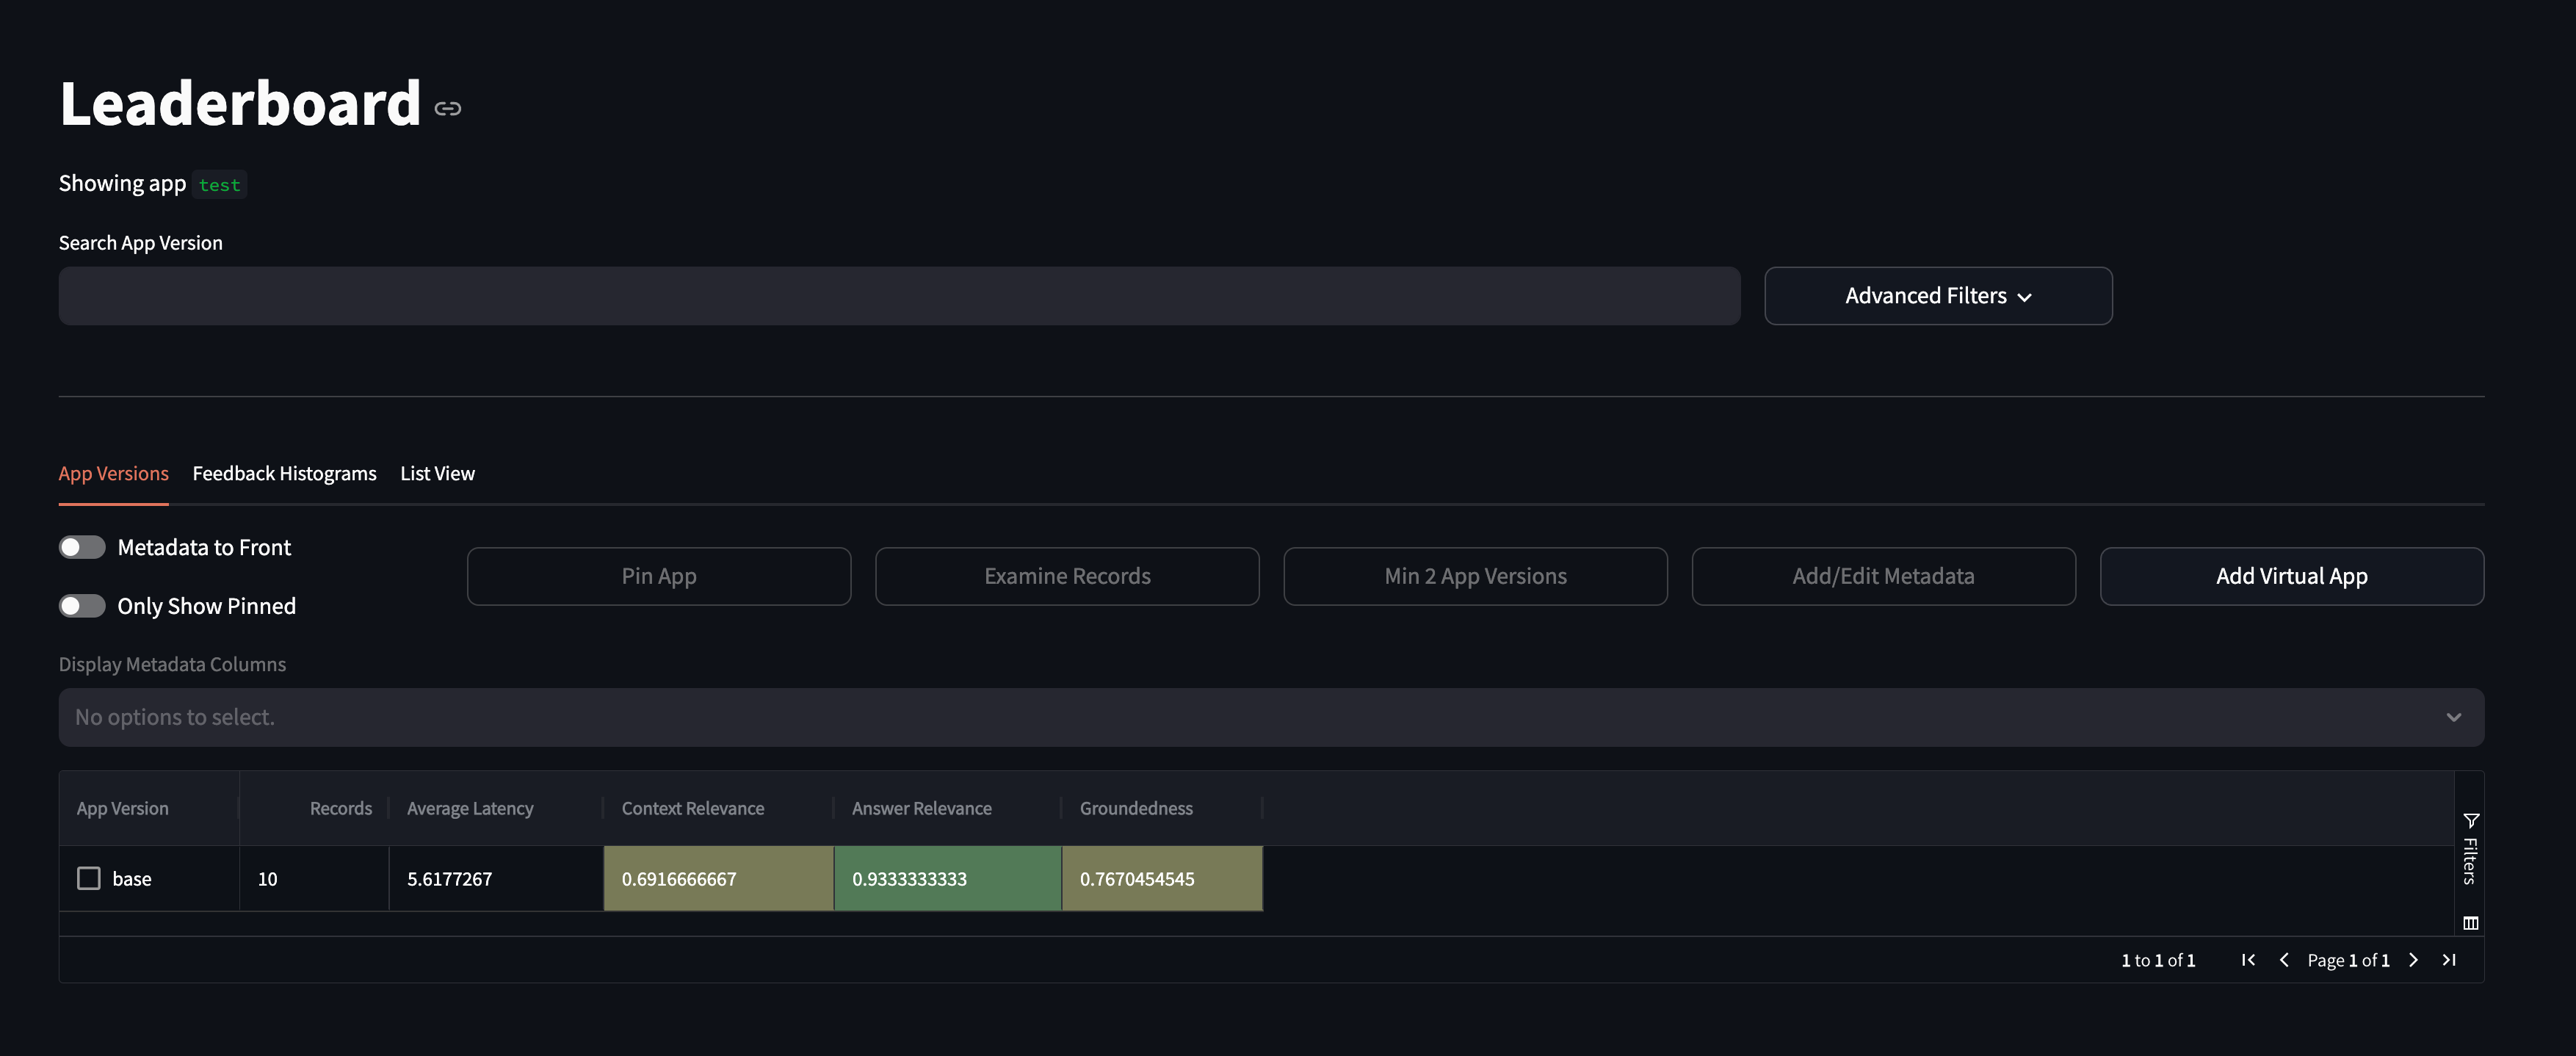The height and width of the screenshot is (1056, 2576).
Task: Switch to the List View tab
Action: [x=437, y=473]
